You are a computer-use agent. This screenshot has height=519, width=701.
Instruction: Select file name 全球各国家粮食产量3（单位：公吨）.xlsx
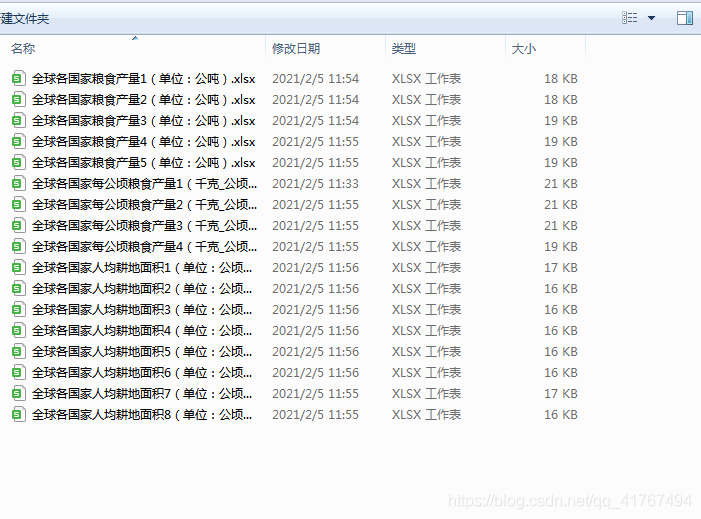pos(144,121)
